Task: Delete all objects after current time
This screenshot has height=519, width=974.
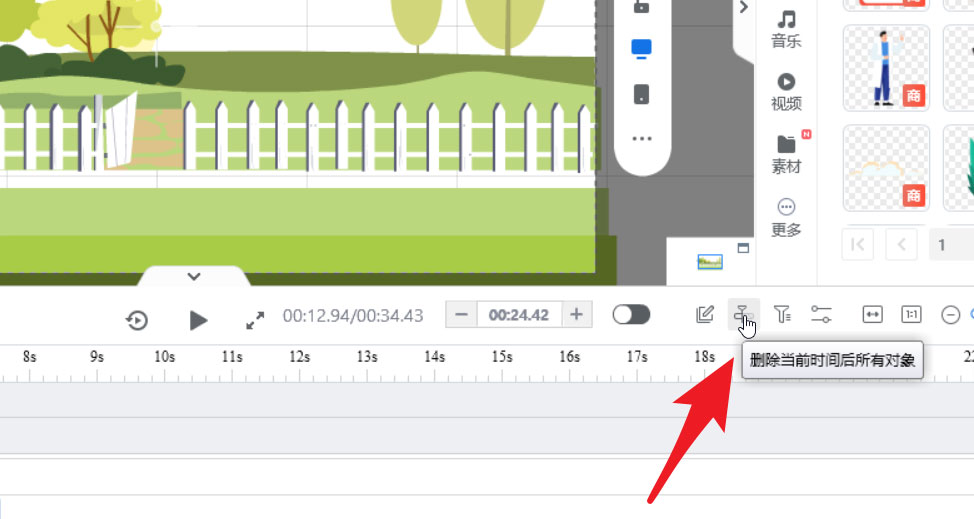Action: coord(742,315)
